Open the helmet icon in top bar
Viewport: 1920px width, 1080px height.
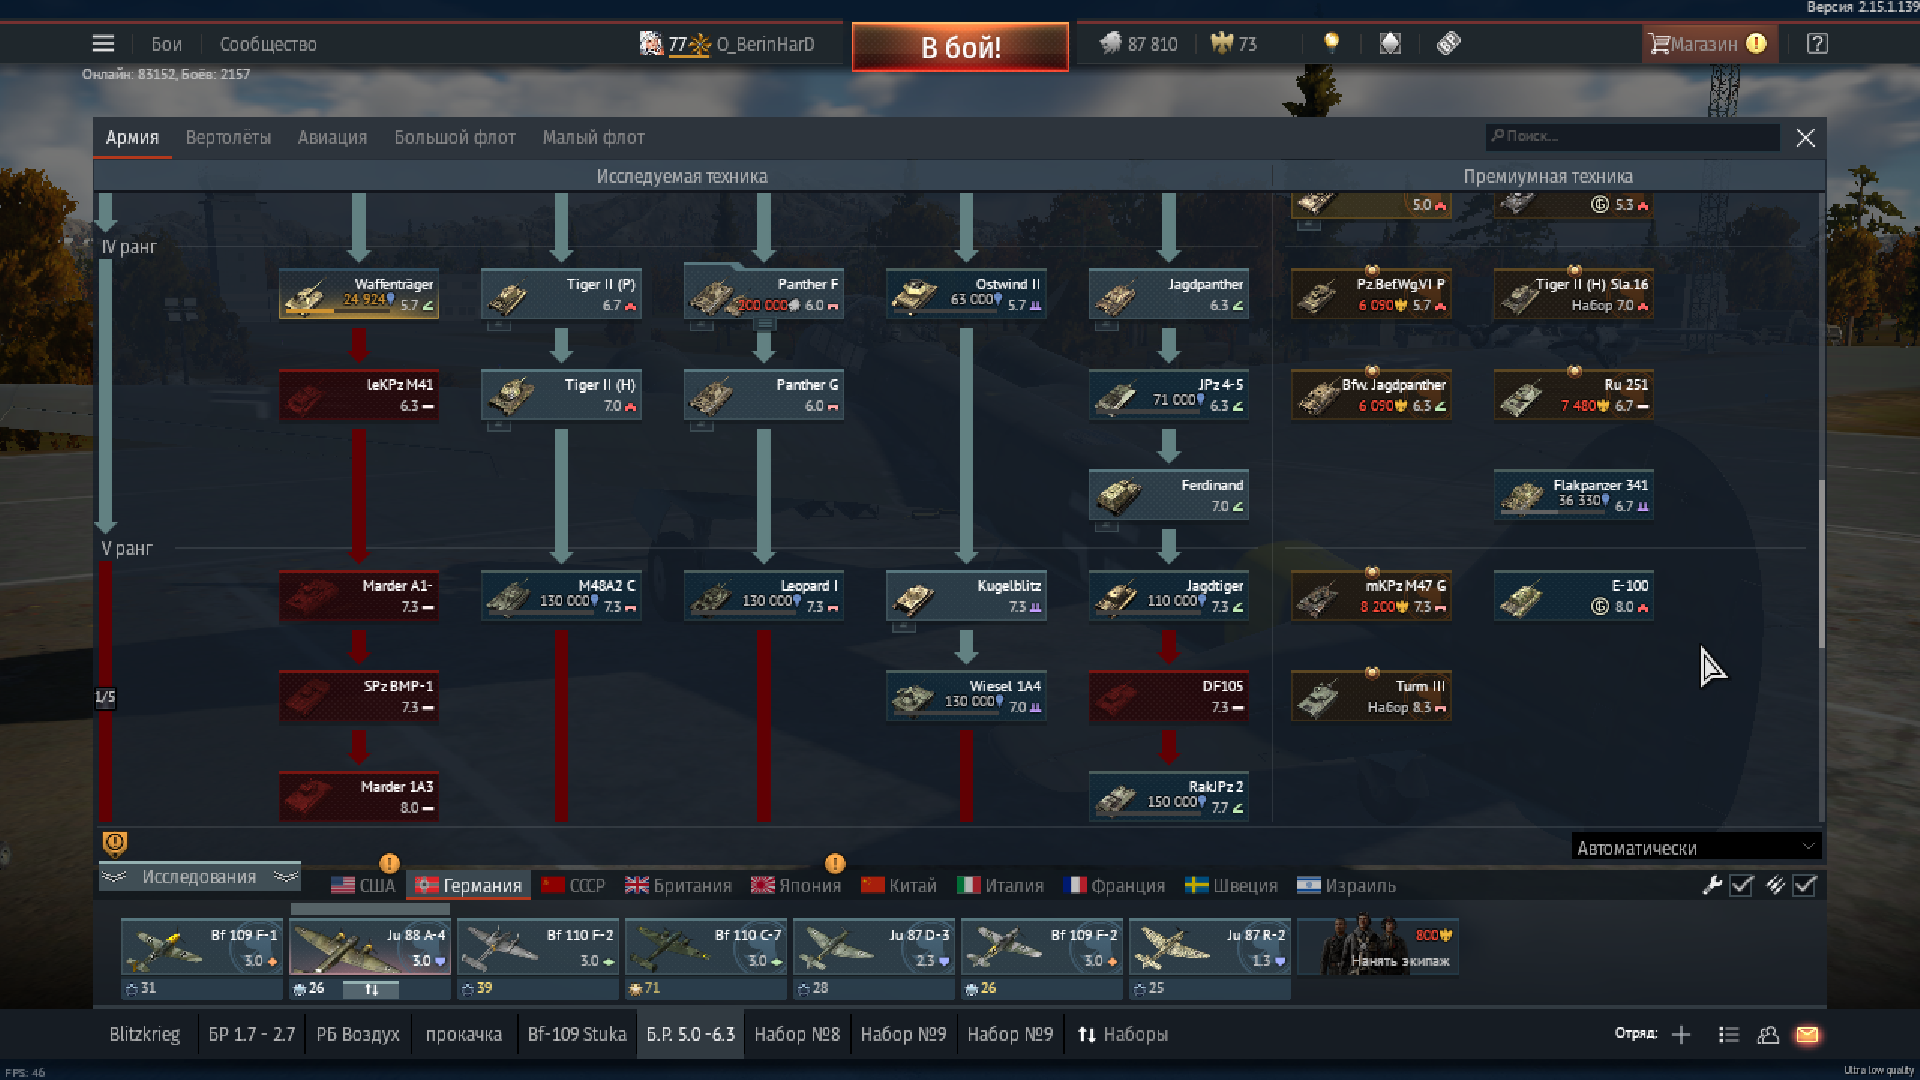click(1390, 43)
